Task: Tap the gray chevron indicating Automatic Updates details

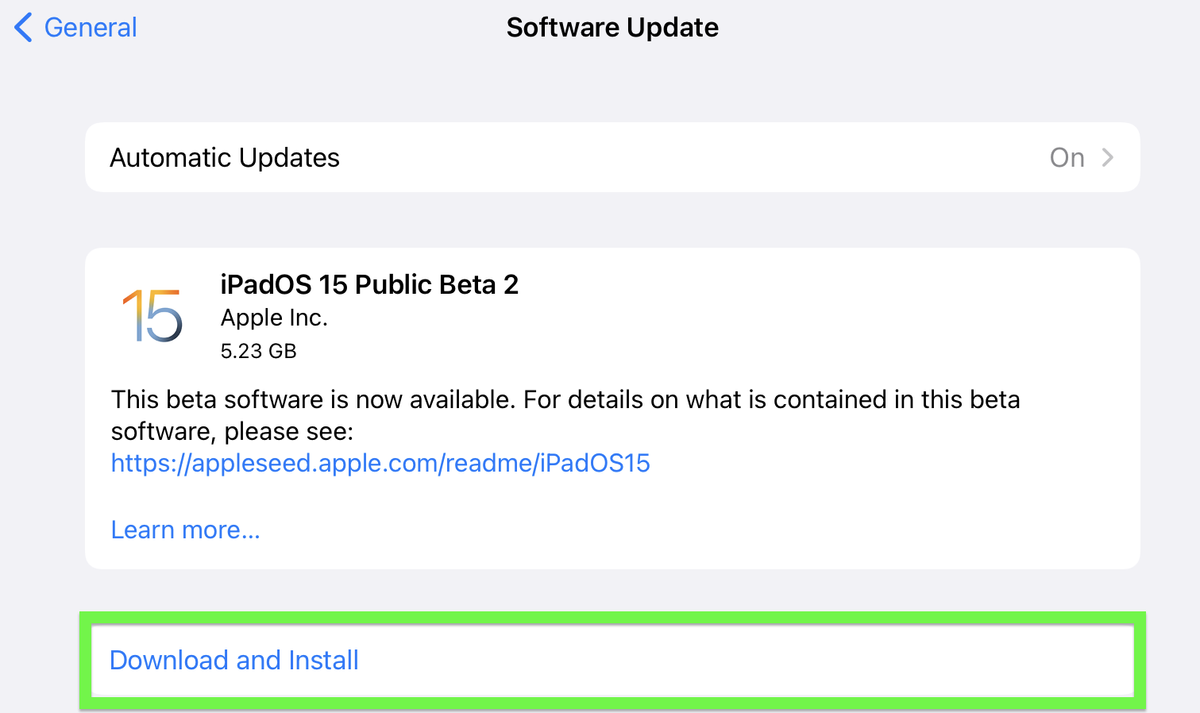Action: pyautogui.click(x=1108, y=157)
